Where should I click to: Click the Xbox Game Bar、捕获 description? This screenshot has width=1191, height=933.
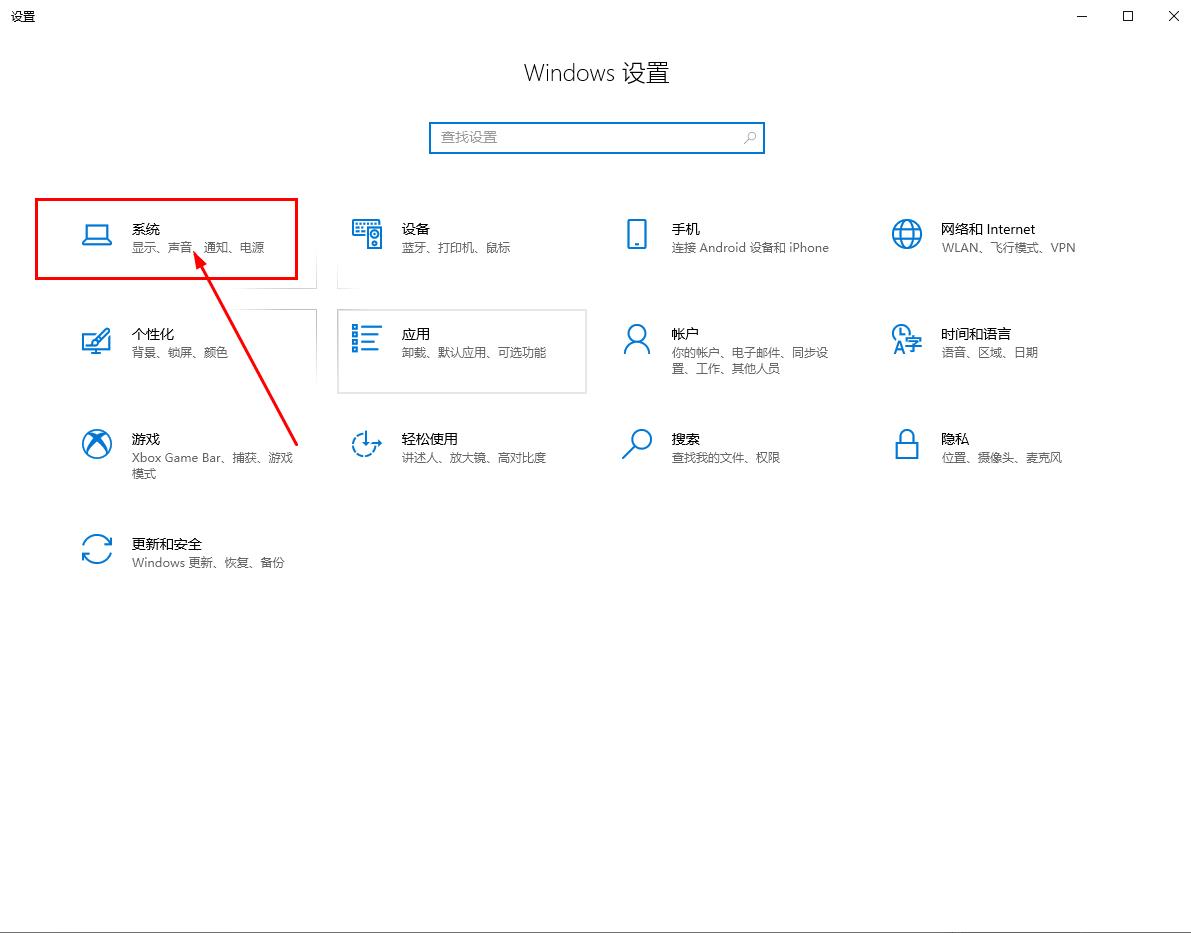coord(212,465)
